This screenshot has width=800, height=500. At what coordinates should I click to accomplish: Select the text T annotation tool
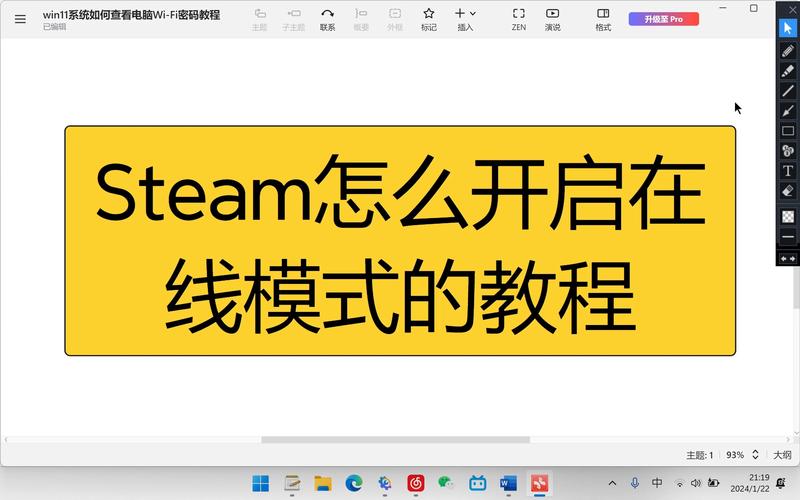tap(788, 171)
